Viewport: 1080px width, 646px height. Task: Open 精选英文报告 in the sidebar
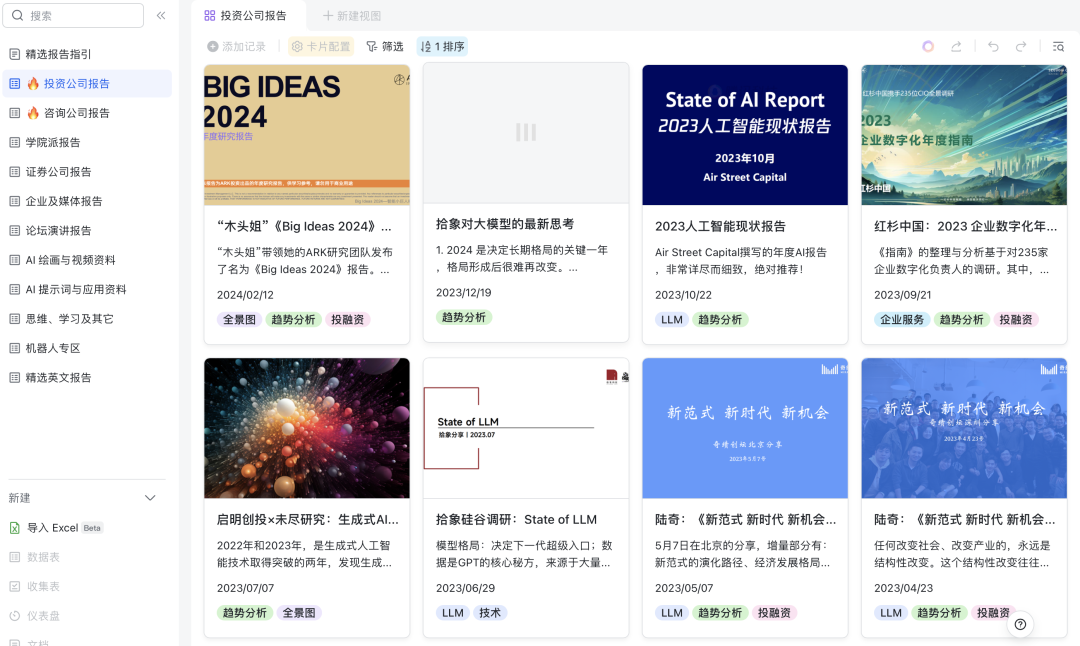pos(87,377)
